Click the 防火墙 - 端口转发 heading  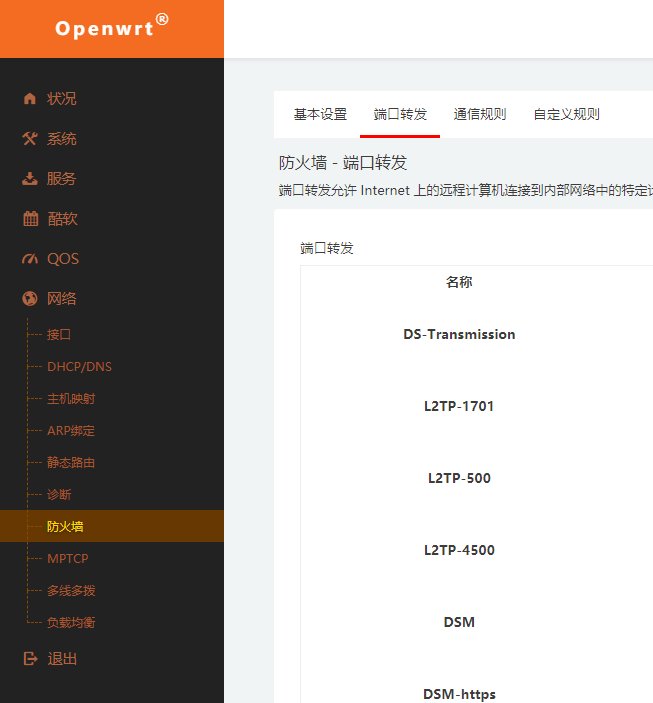coord(343,162)
